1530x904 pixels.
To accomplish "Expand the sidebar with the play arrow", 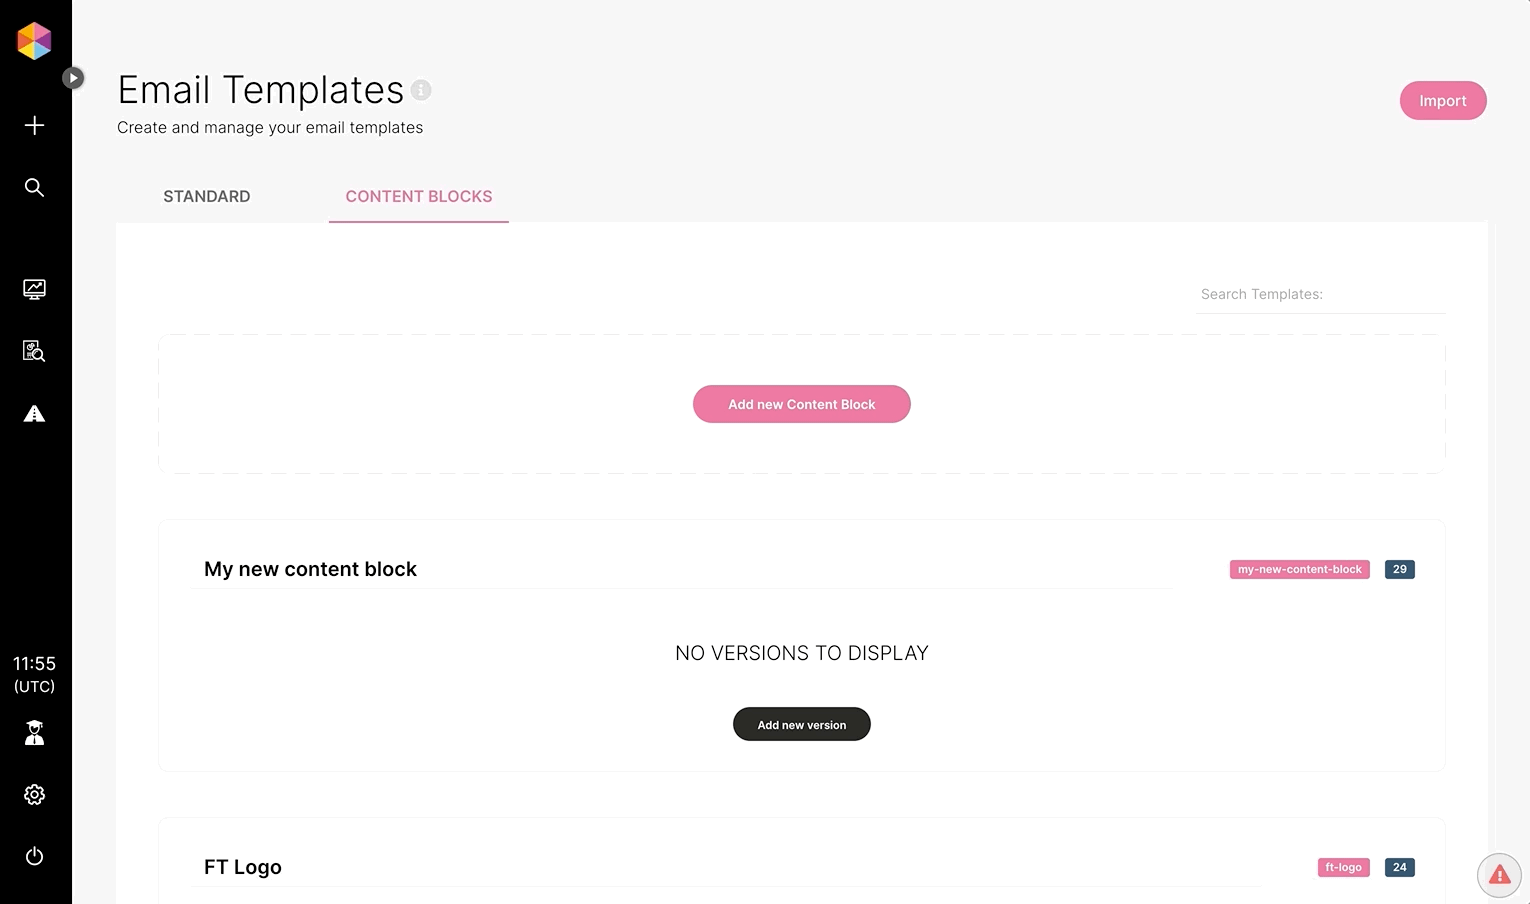I will (73, 77).
